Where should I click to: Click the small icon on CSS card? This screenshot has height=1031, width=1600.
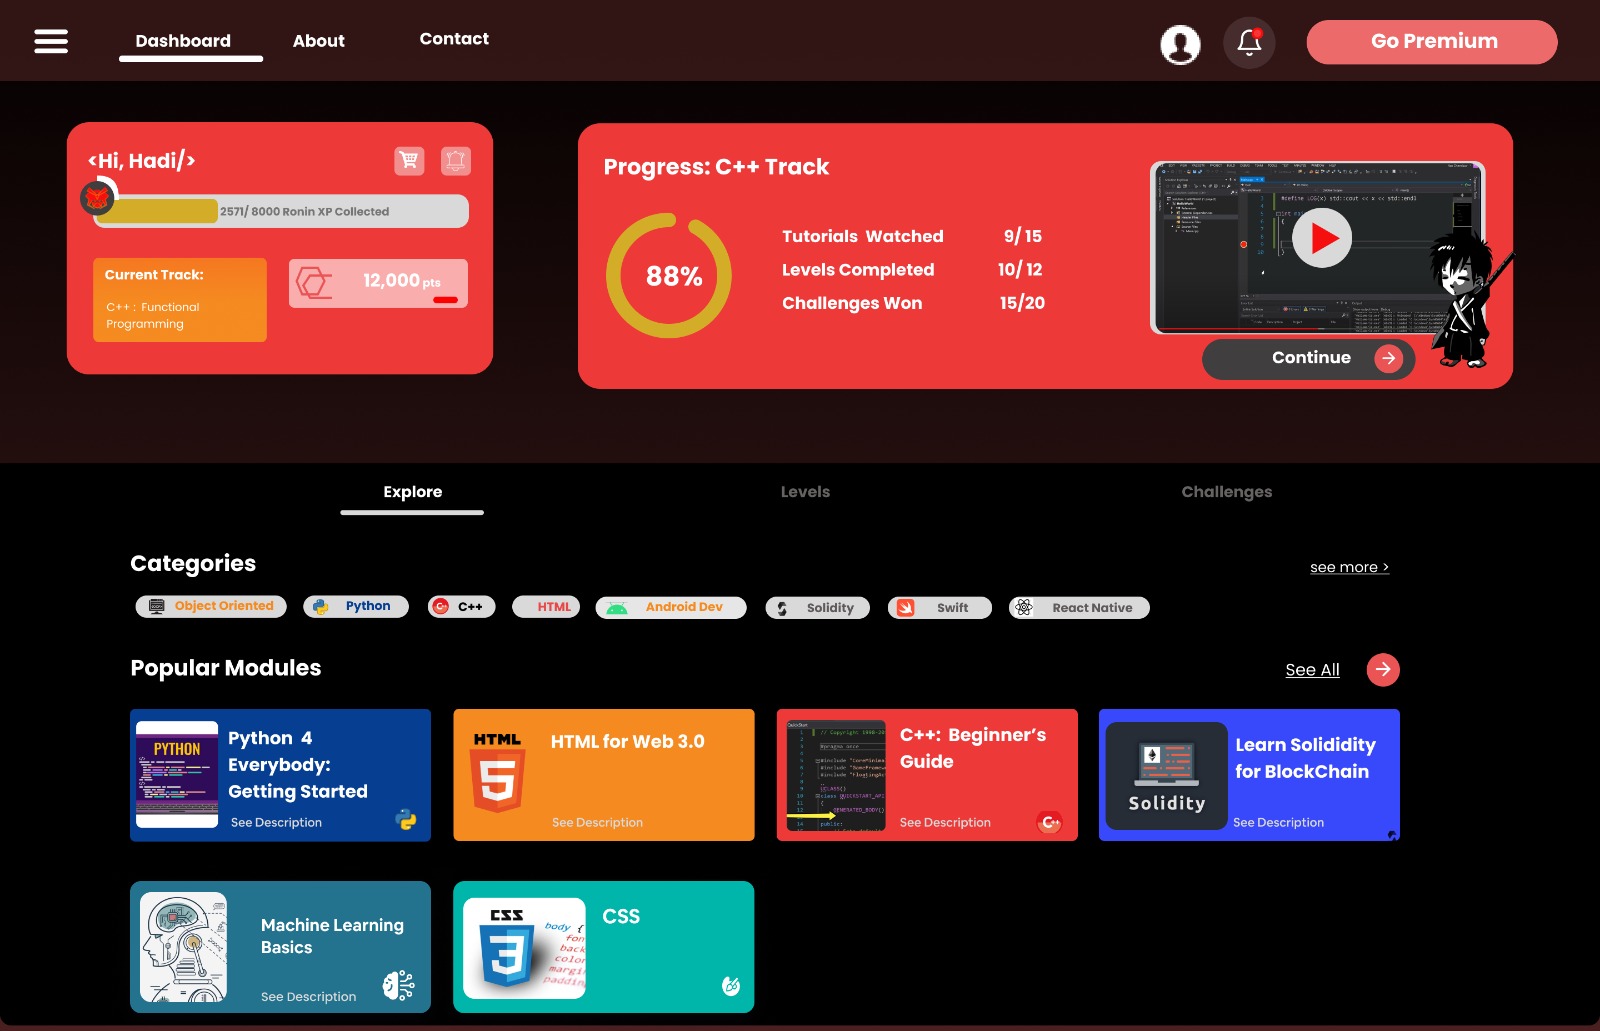pyautogui.click(x=731, y=986)
